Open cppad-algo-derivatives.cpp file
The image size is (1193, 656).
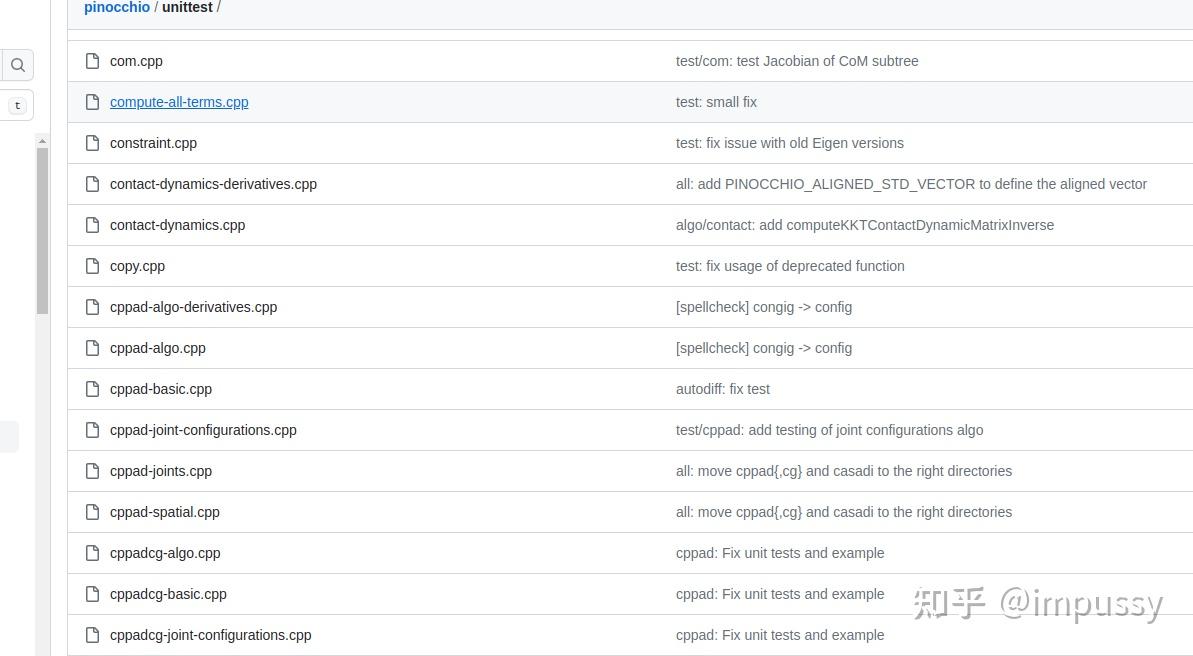(x=193, y=307)
